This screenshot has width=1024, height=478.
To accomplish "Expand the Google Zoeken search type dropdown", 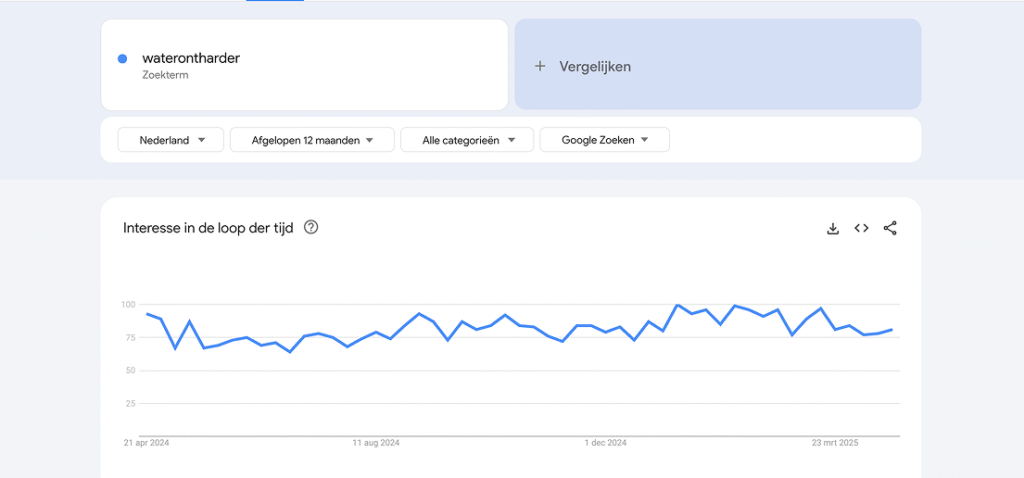I will (x=604, y=140).
